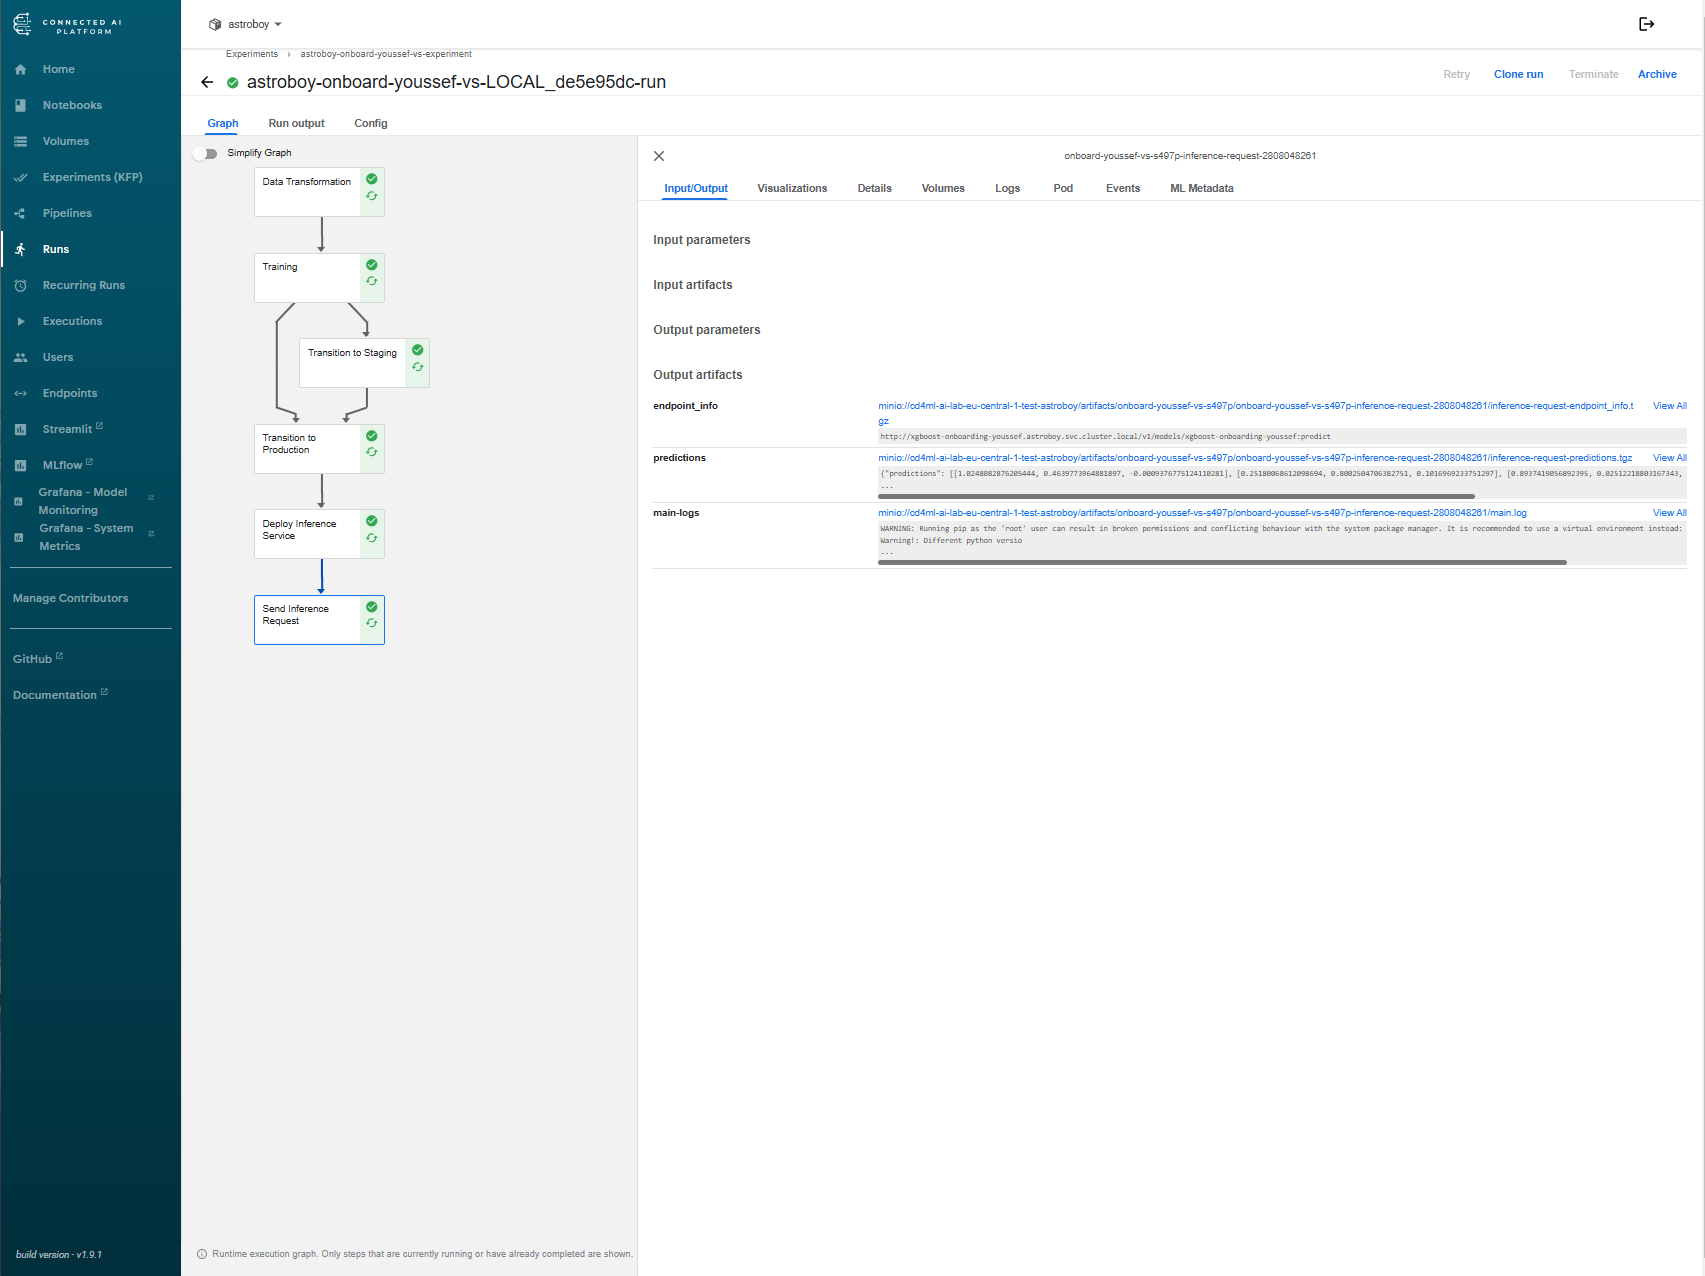
Task: Select the Data Transformation graph node
Action: pos(319,192)
